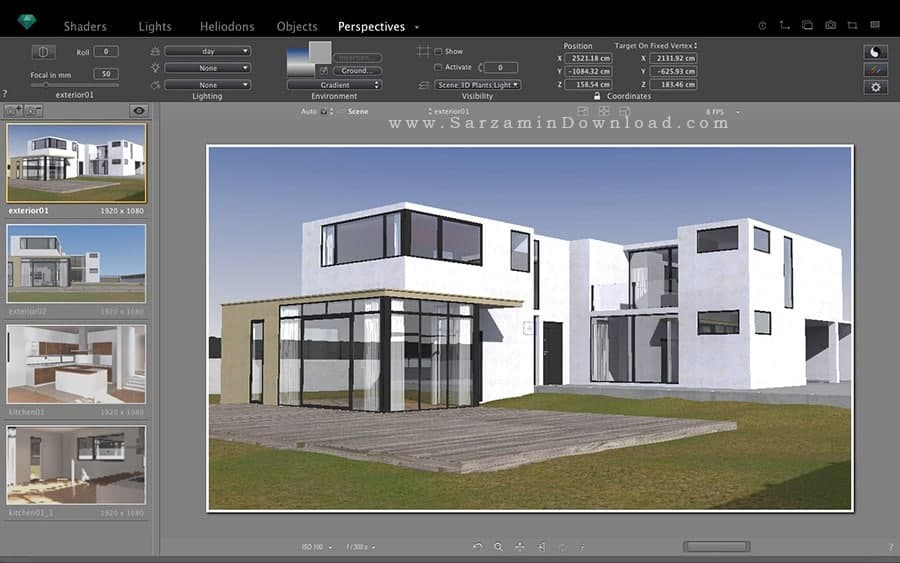Image resolution: width=900 pixels, height=563 pixels.
Task: Click the magnifier zoom icon below viewport
Action: pyautogui.click(x=498, y=547)
